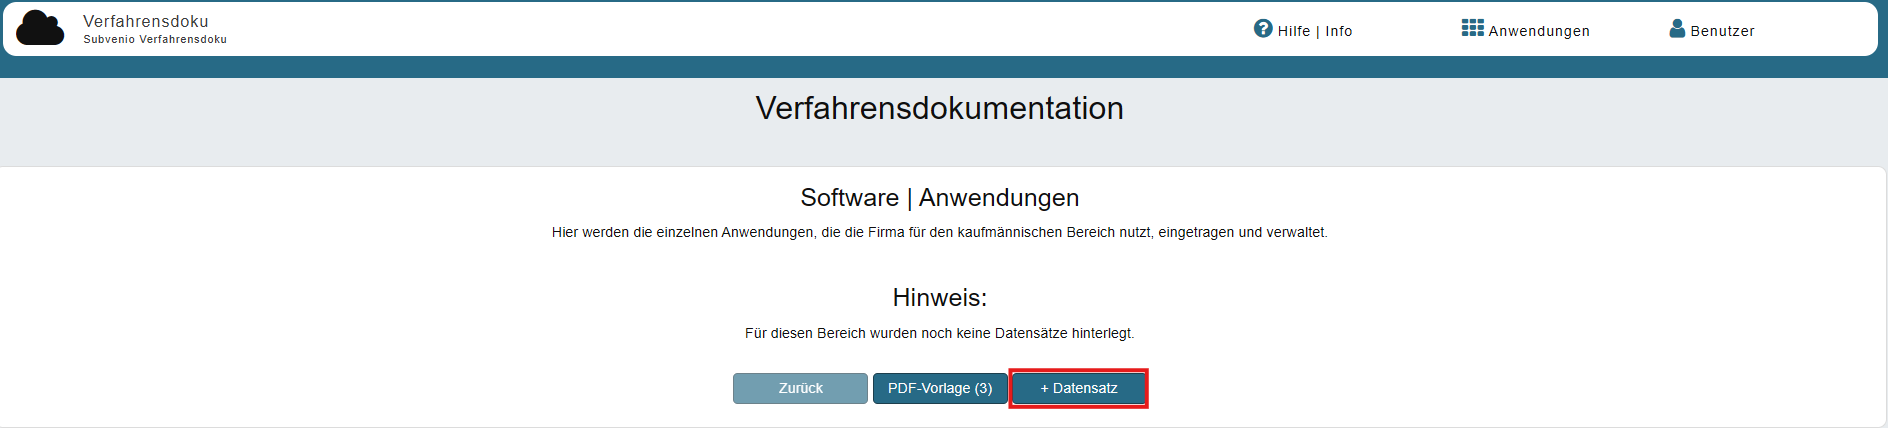Click the Anwendungen grid icon
1888x428 pixels.
(1472, 28)
